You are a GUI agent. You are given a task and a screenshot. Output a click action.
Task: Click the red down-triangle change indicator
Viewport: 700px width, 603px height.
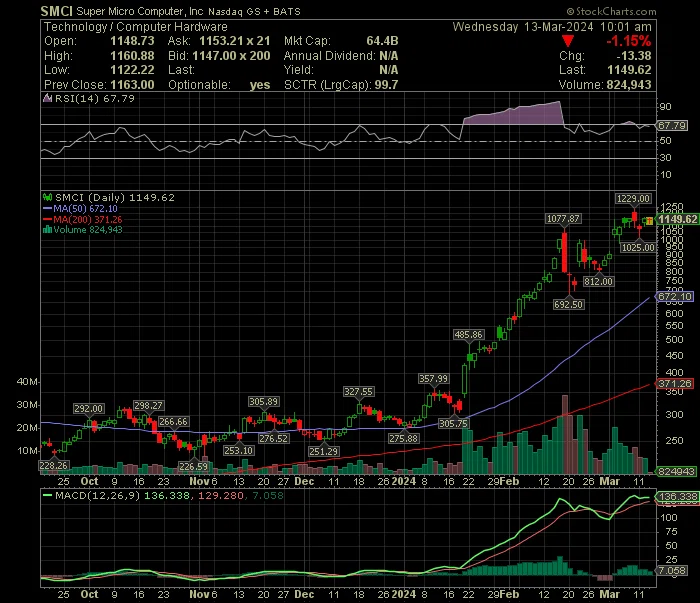[567, 42]
